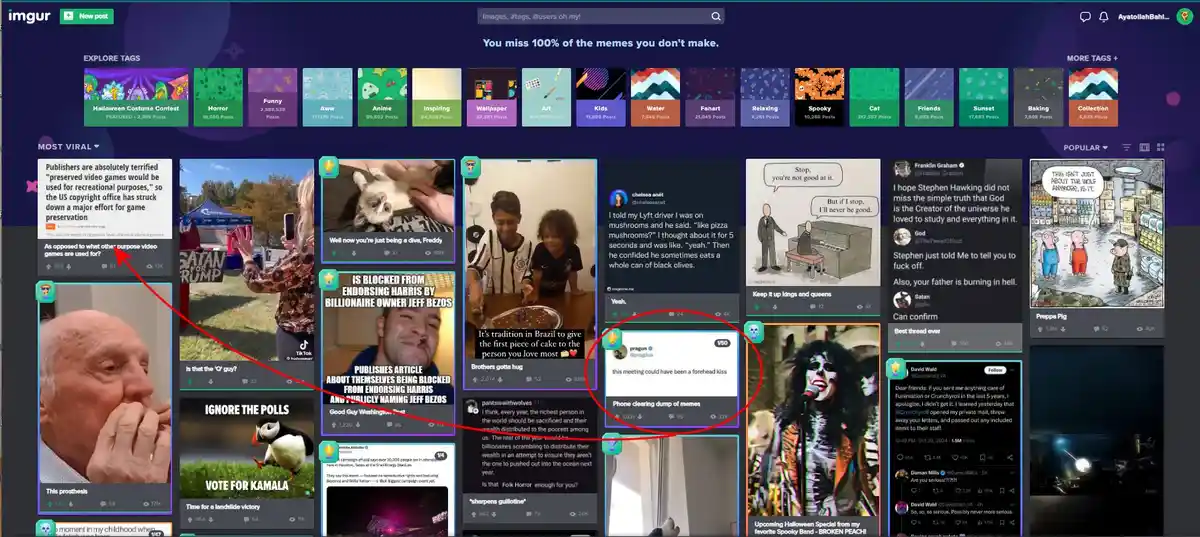Switch to the waterfall layout icon
This screenshot has width=1200, height=537.
click(x=1145, y=147)
